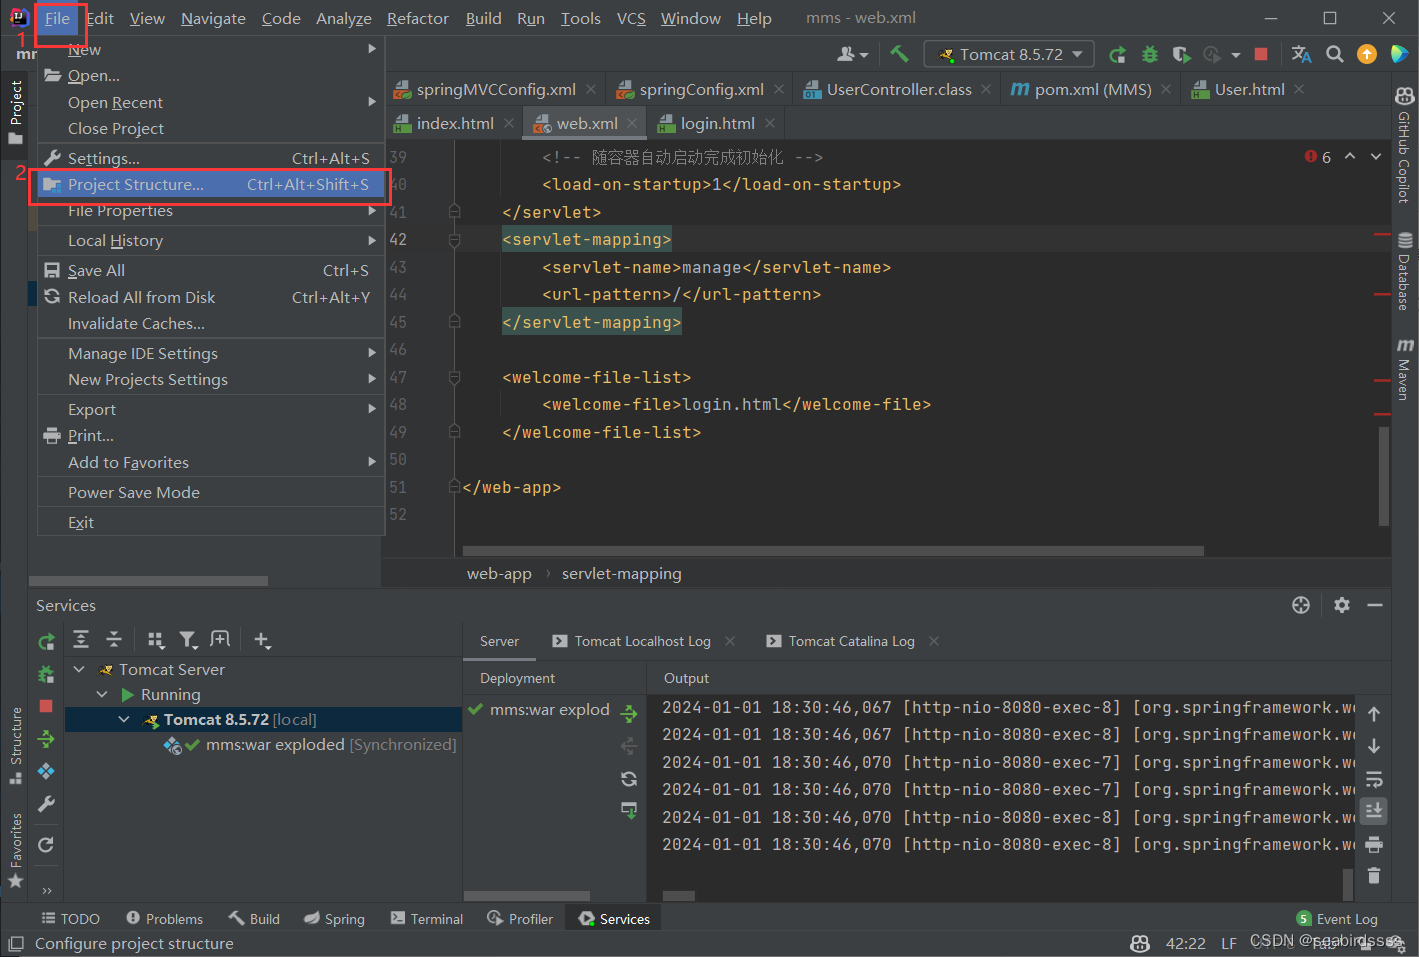This screenshot has width=1419, height=957.
Task: Expand the Export submenu
Action: point(372,409)
